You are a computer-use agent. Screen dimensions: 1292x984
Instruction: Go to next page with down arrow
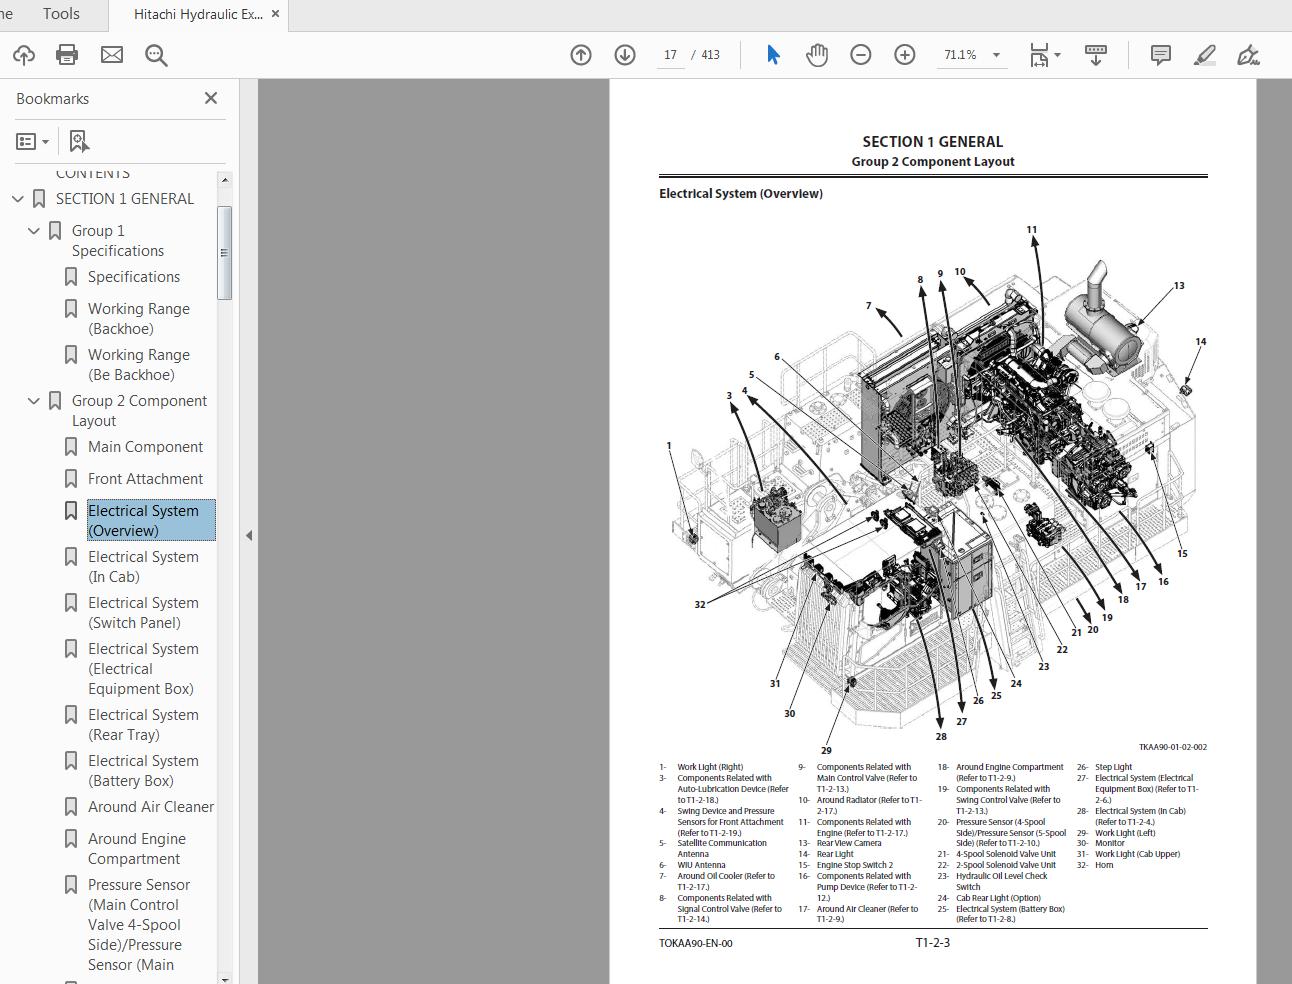click(625, 55)
